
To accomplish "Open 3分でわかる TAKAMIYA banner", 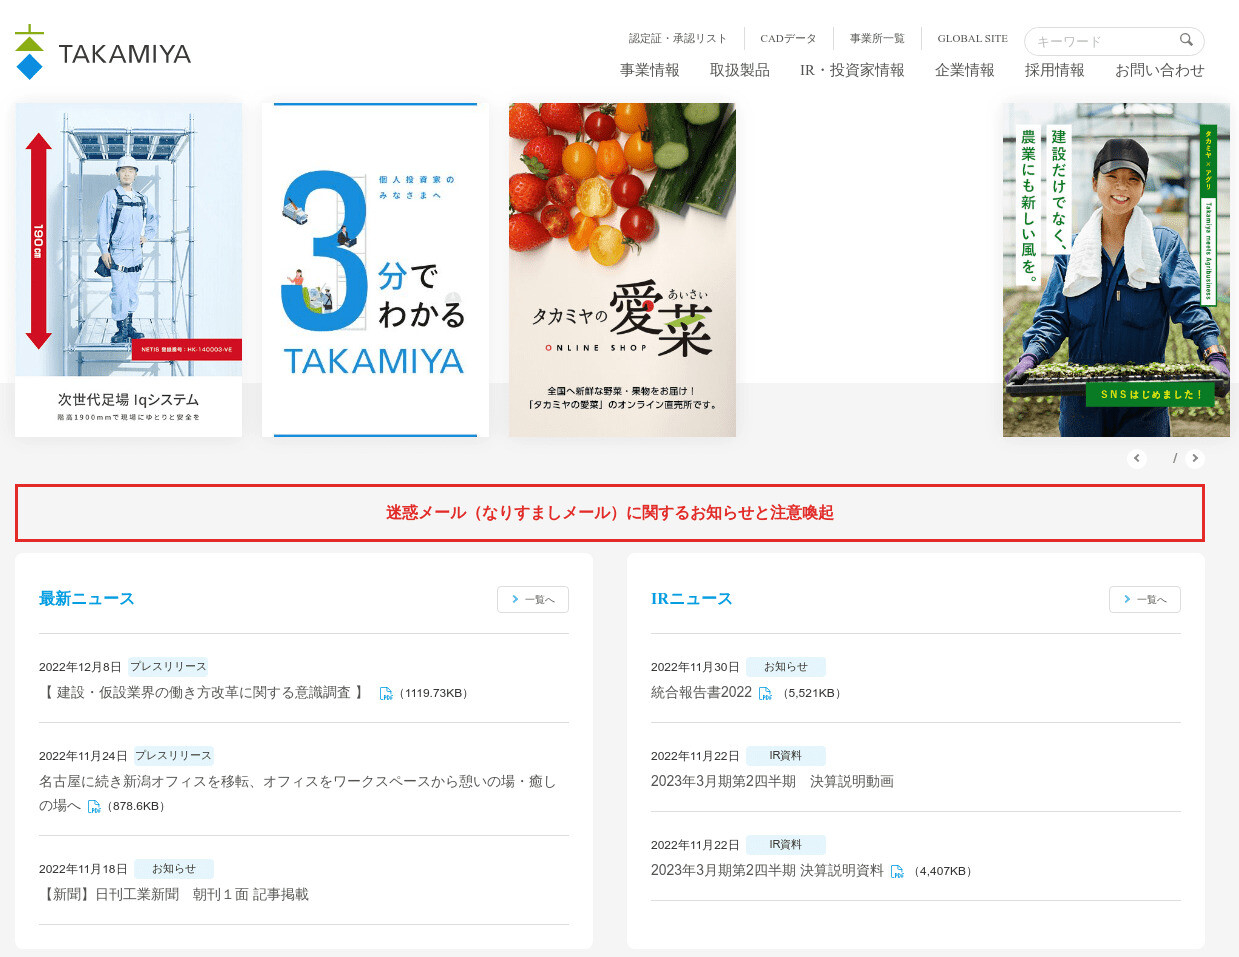I will 375,270.
